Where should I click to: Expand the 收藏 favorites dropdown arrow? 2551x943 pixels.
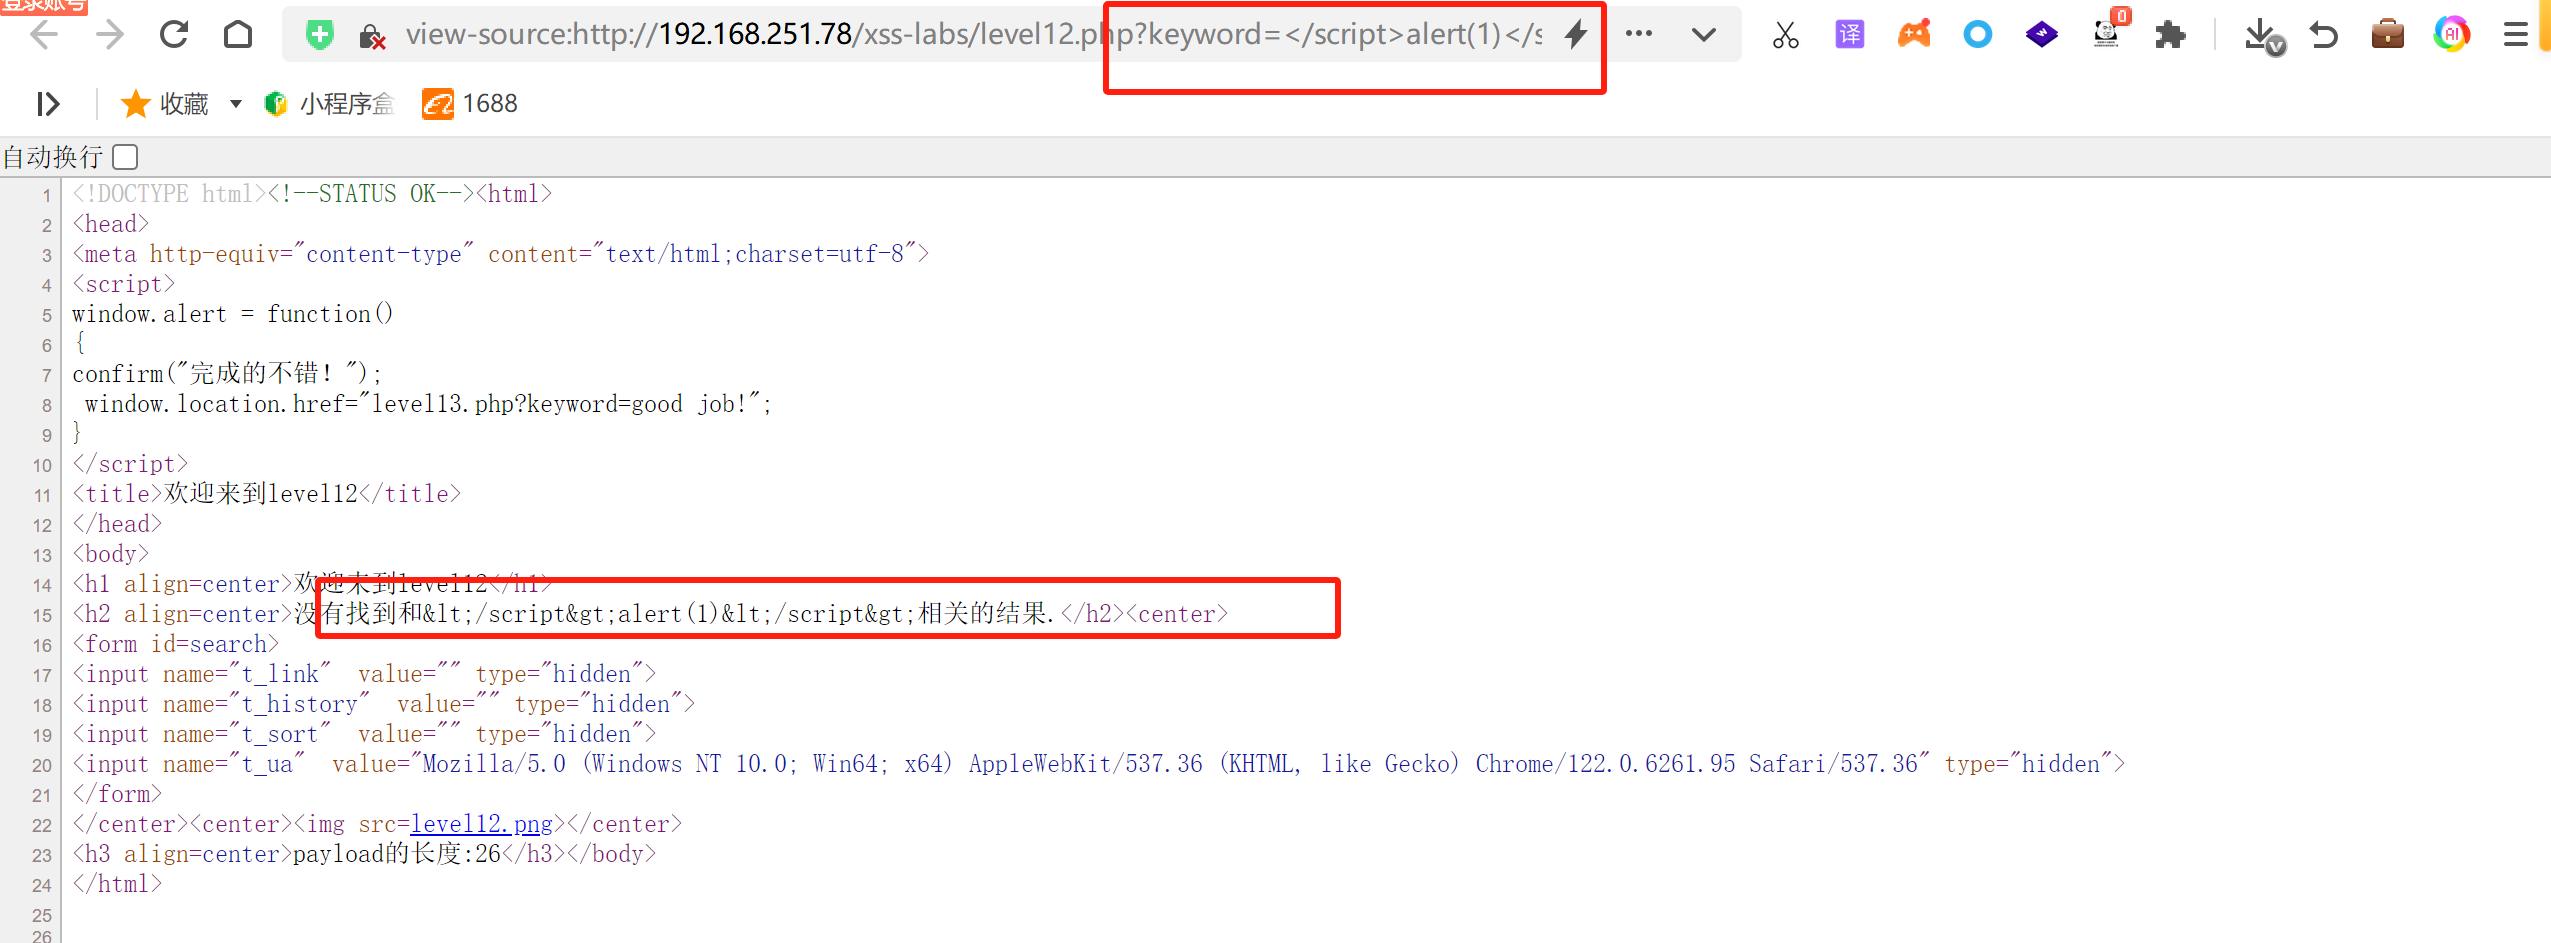click(236, 104)
